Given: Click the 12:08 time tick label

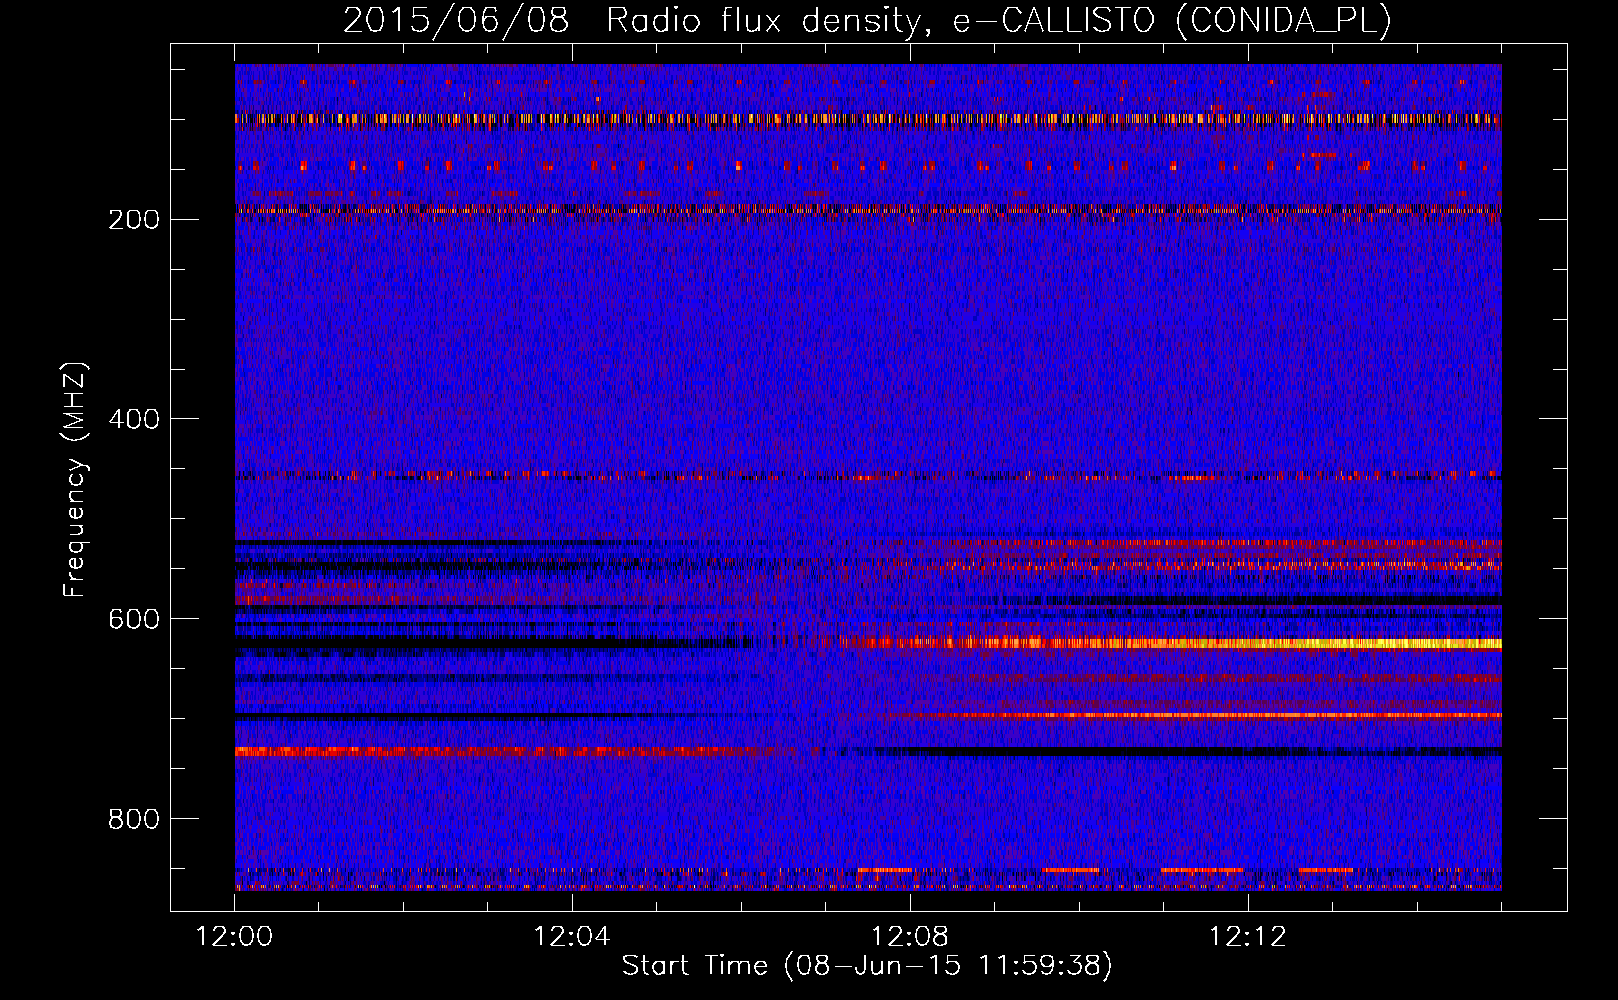Looking at the screenshot, I should click(x=910, y=936).
